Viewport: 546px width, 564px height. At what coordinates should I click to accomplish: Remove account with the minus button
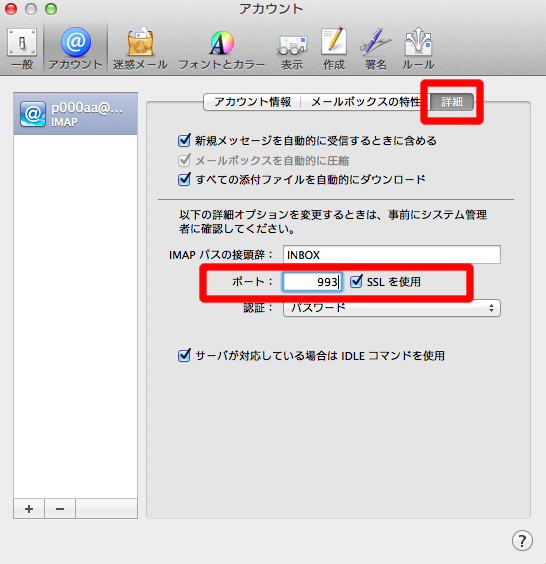click(60, 509)
